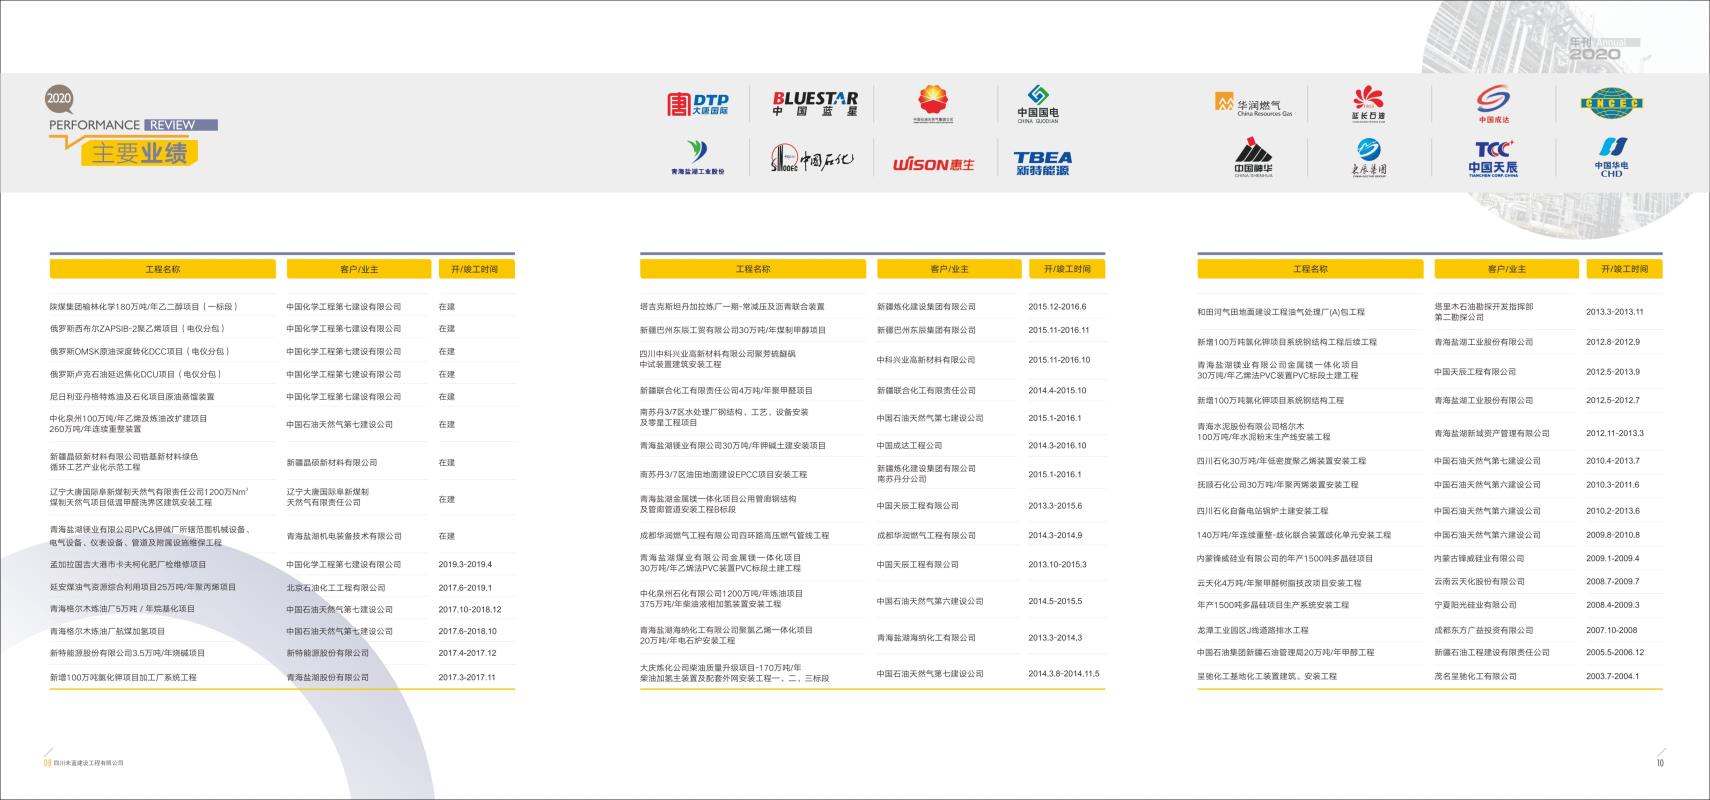Viewport: 1710px width, 800px height.
Task: Click the 塔里木石油勘探开发指挥部 client cell
Action: point(1484,312)
